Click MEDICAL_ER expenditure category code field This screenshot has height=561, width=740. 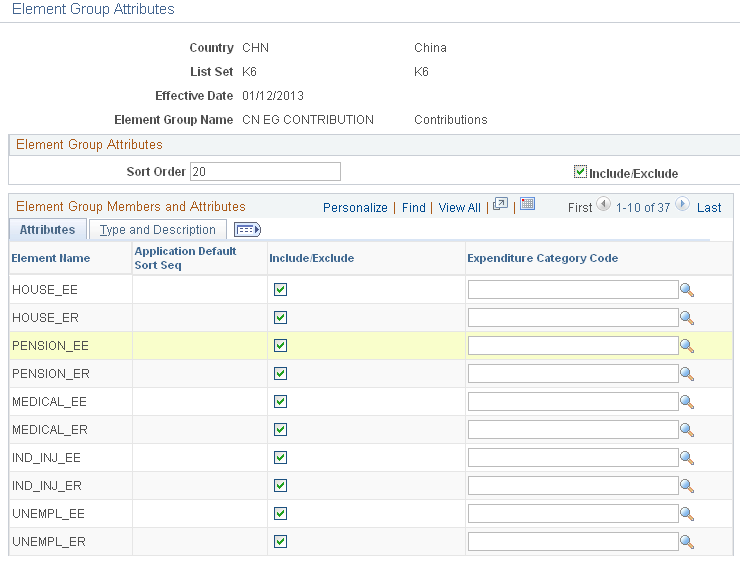573,429
